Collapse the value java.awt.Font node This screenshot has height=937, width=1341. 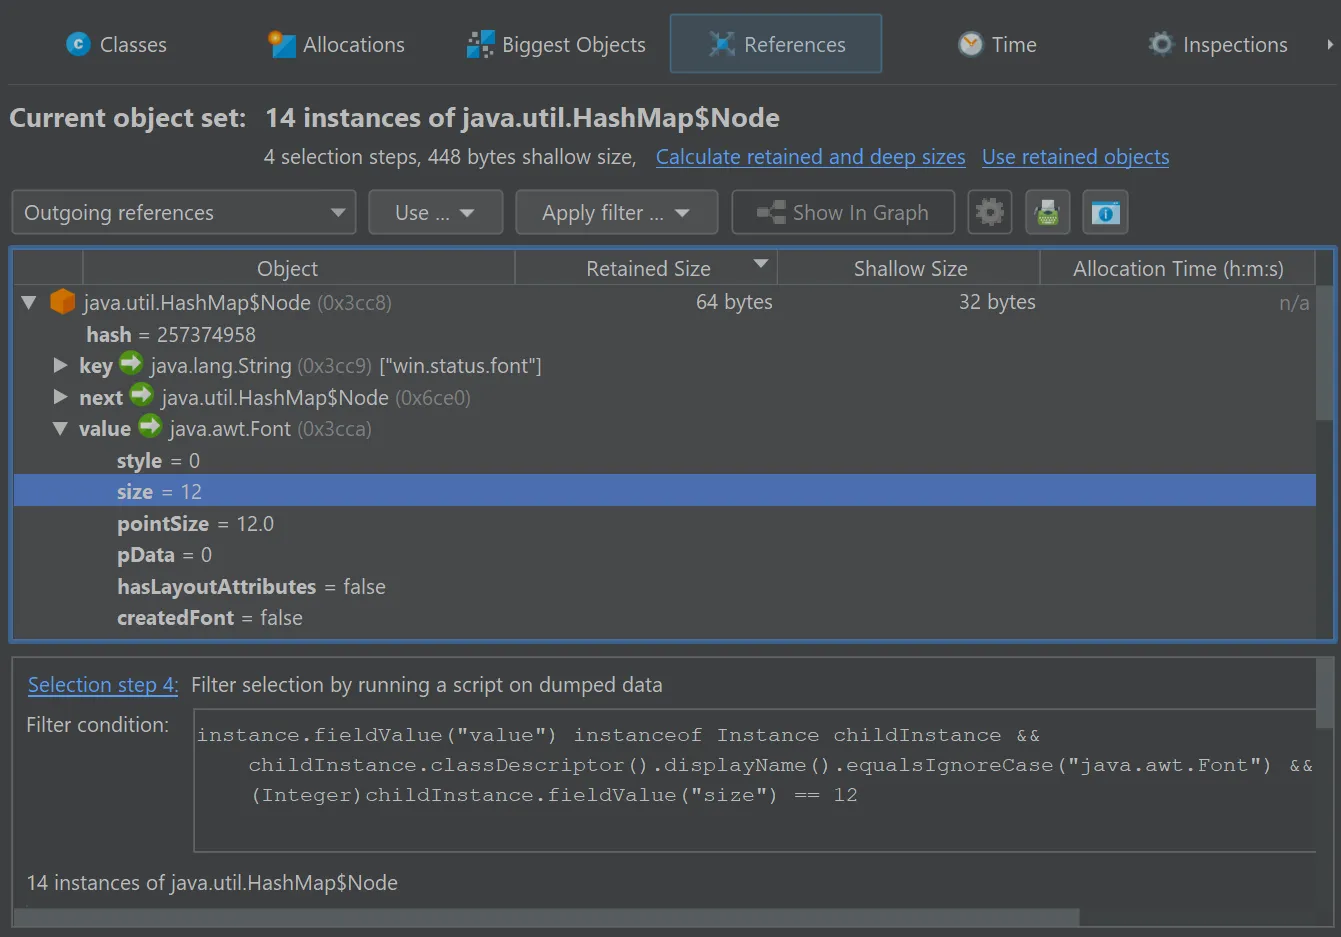coord(60,429)
